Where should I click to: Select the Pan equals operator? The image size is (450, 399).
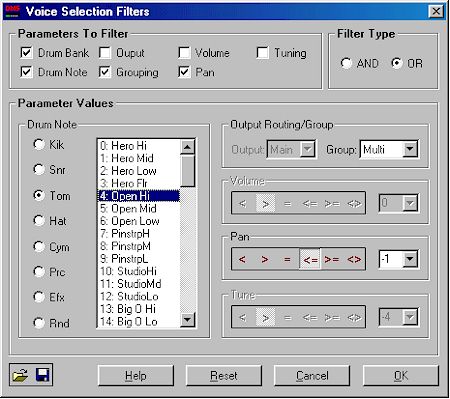pos(287,259)
